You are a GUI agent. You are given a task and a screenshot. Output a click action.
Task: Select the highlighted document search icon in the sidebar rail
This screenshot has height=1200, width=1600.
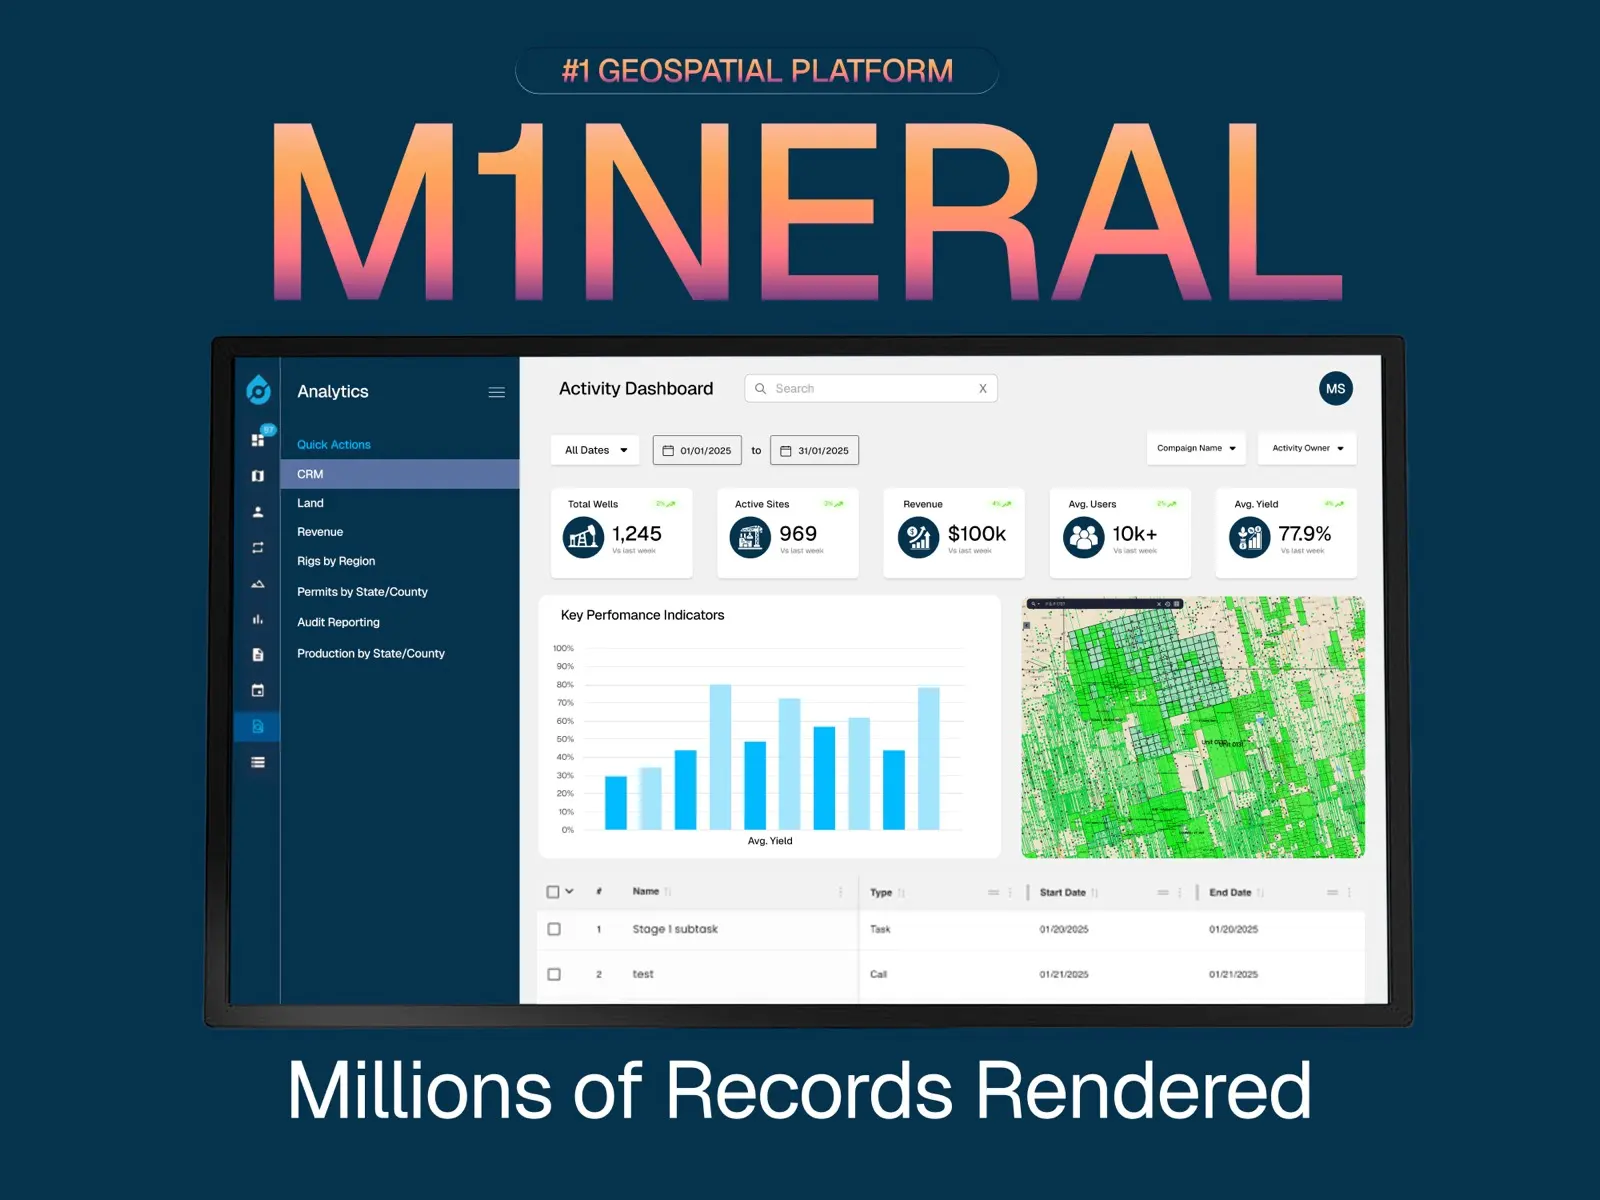click(x=258, y=727)
